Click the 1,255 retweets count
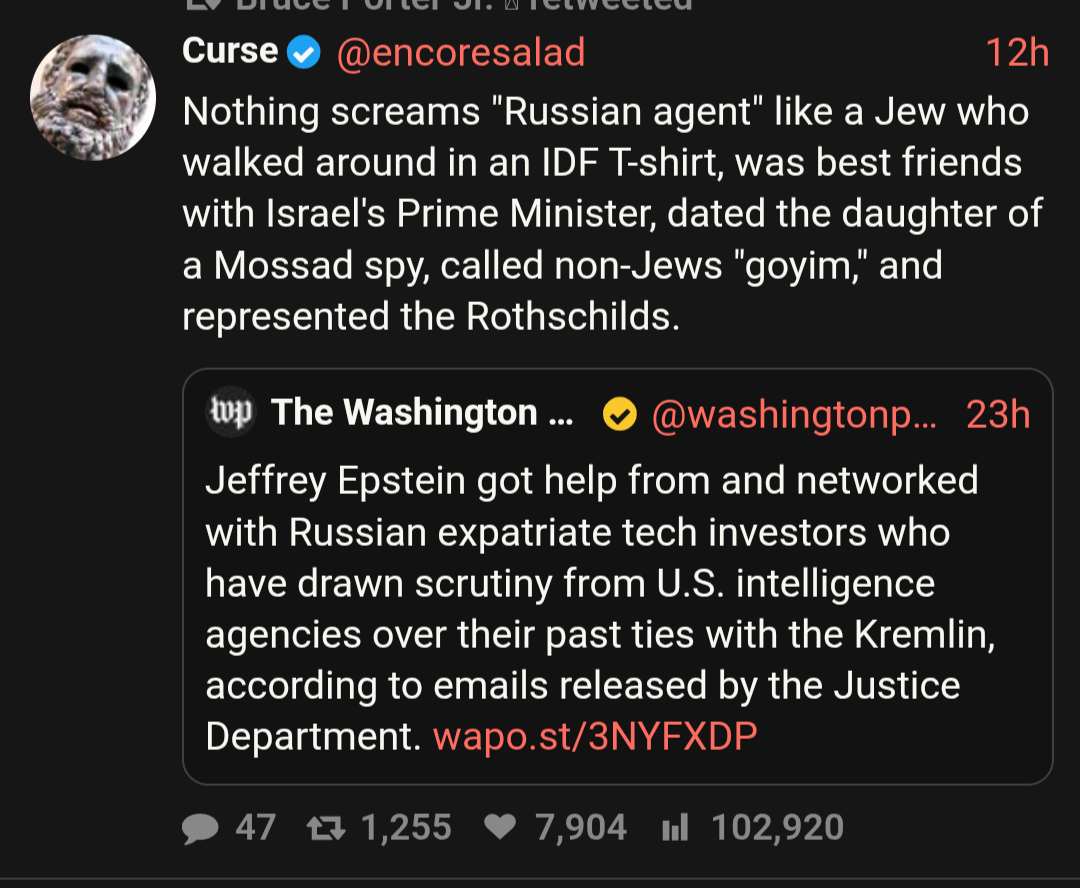 point(406,828)
